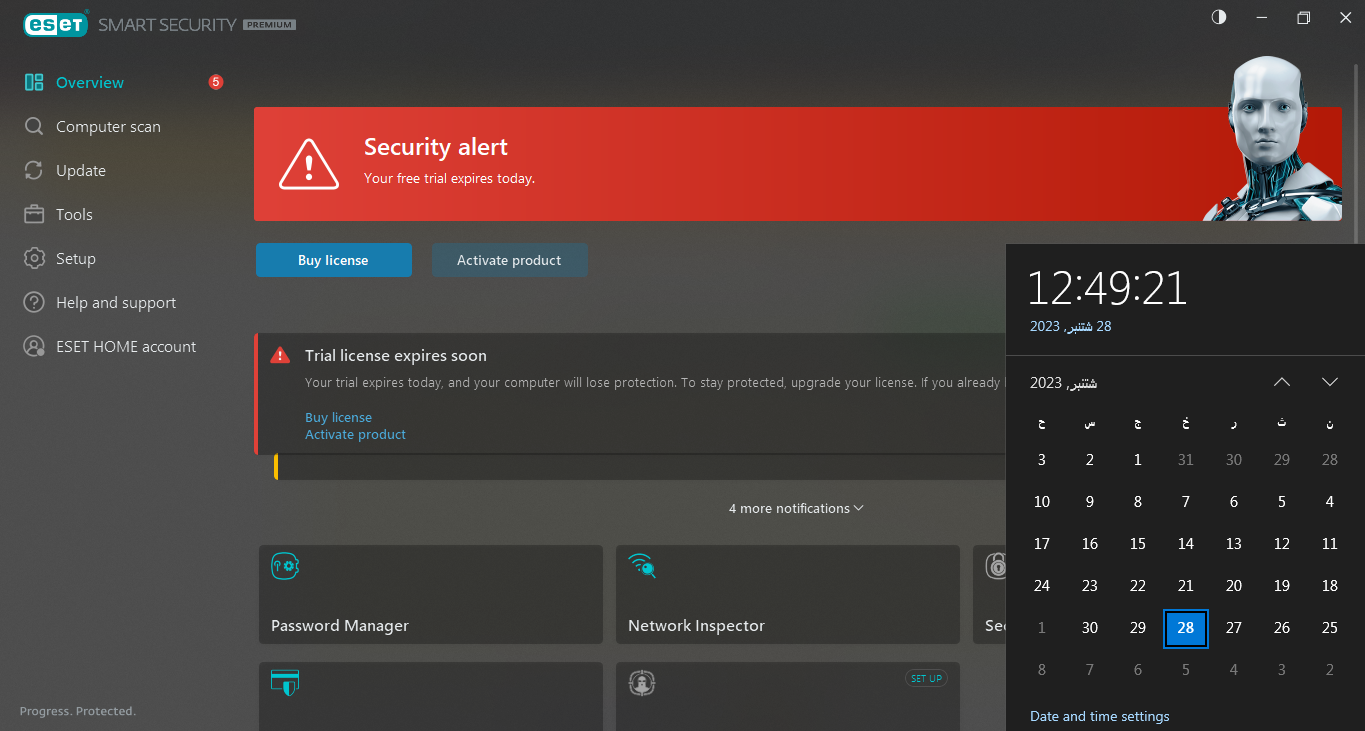
Task: Open ESET HOME account page
Action: click(x=124, y=347)
